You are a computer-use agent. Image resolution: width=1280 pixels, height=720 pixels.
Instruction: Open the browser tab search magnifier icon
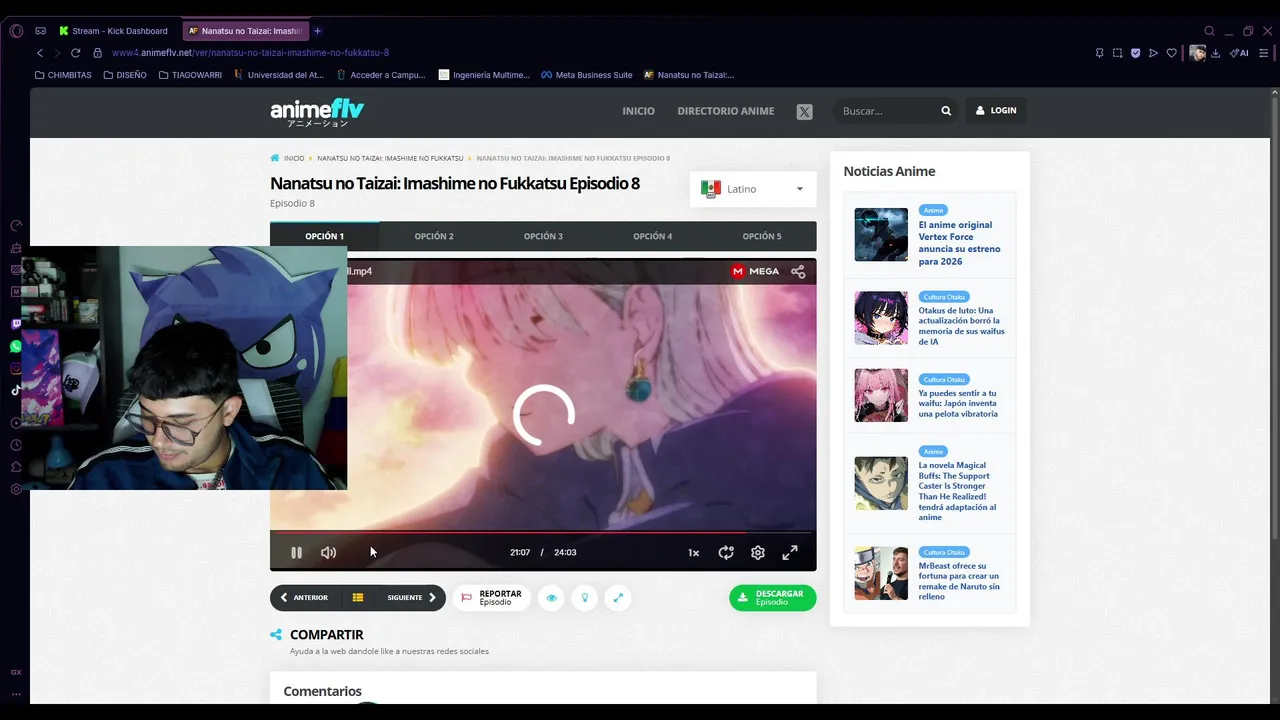(1209, 31)
